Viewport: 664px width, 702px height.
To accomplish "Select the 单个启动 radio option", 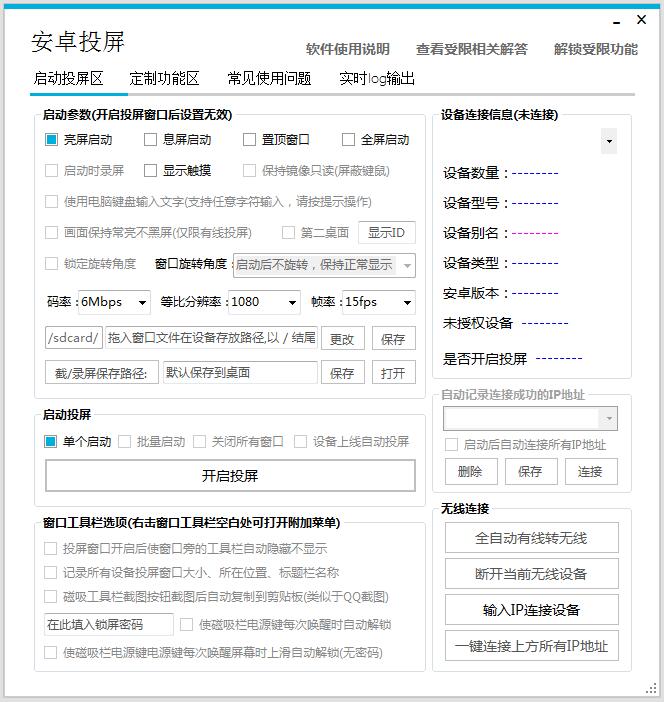I will coord(51,441).
